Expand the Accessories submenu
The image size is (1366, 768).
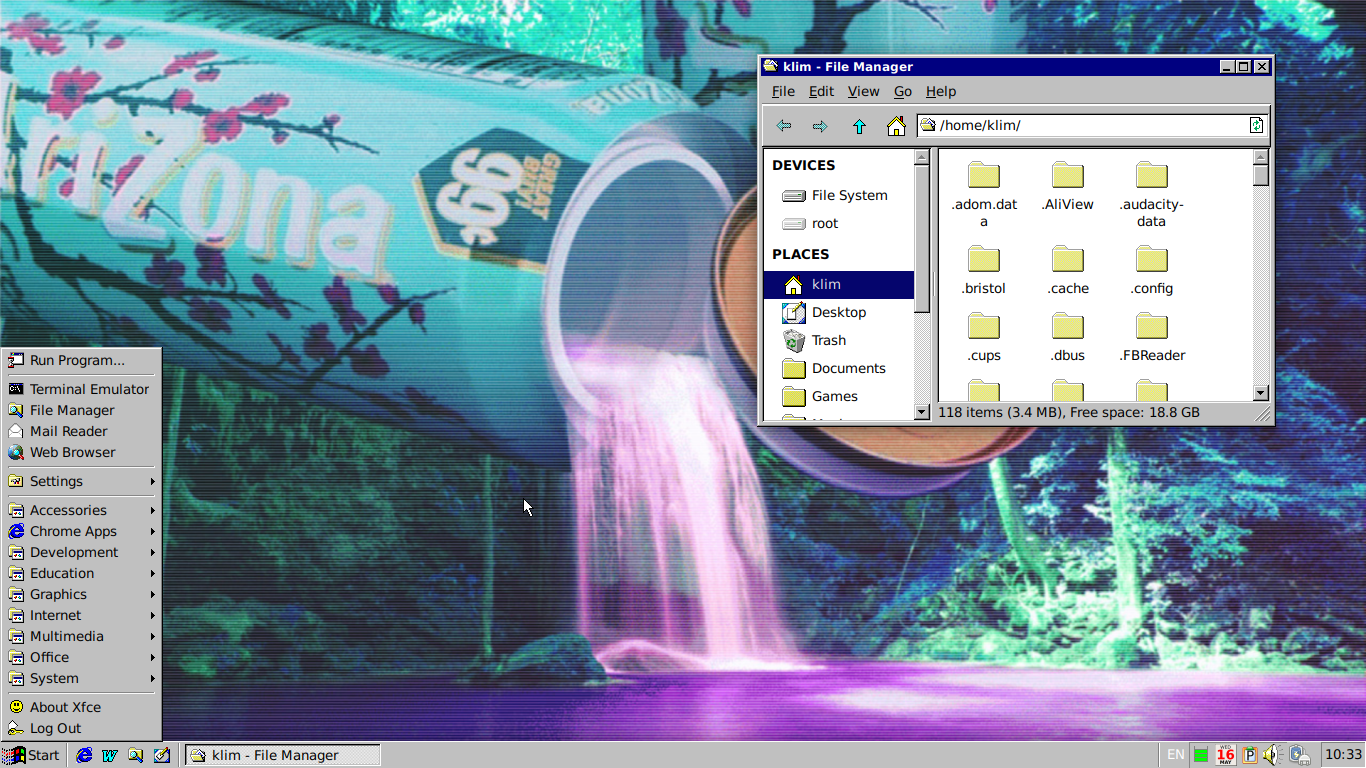point(82,510)
